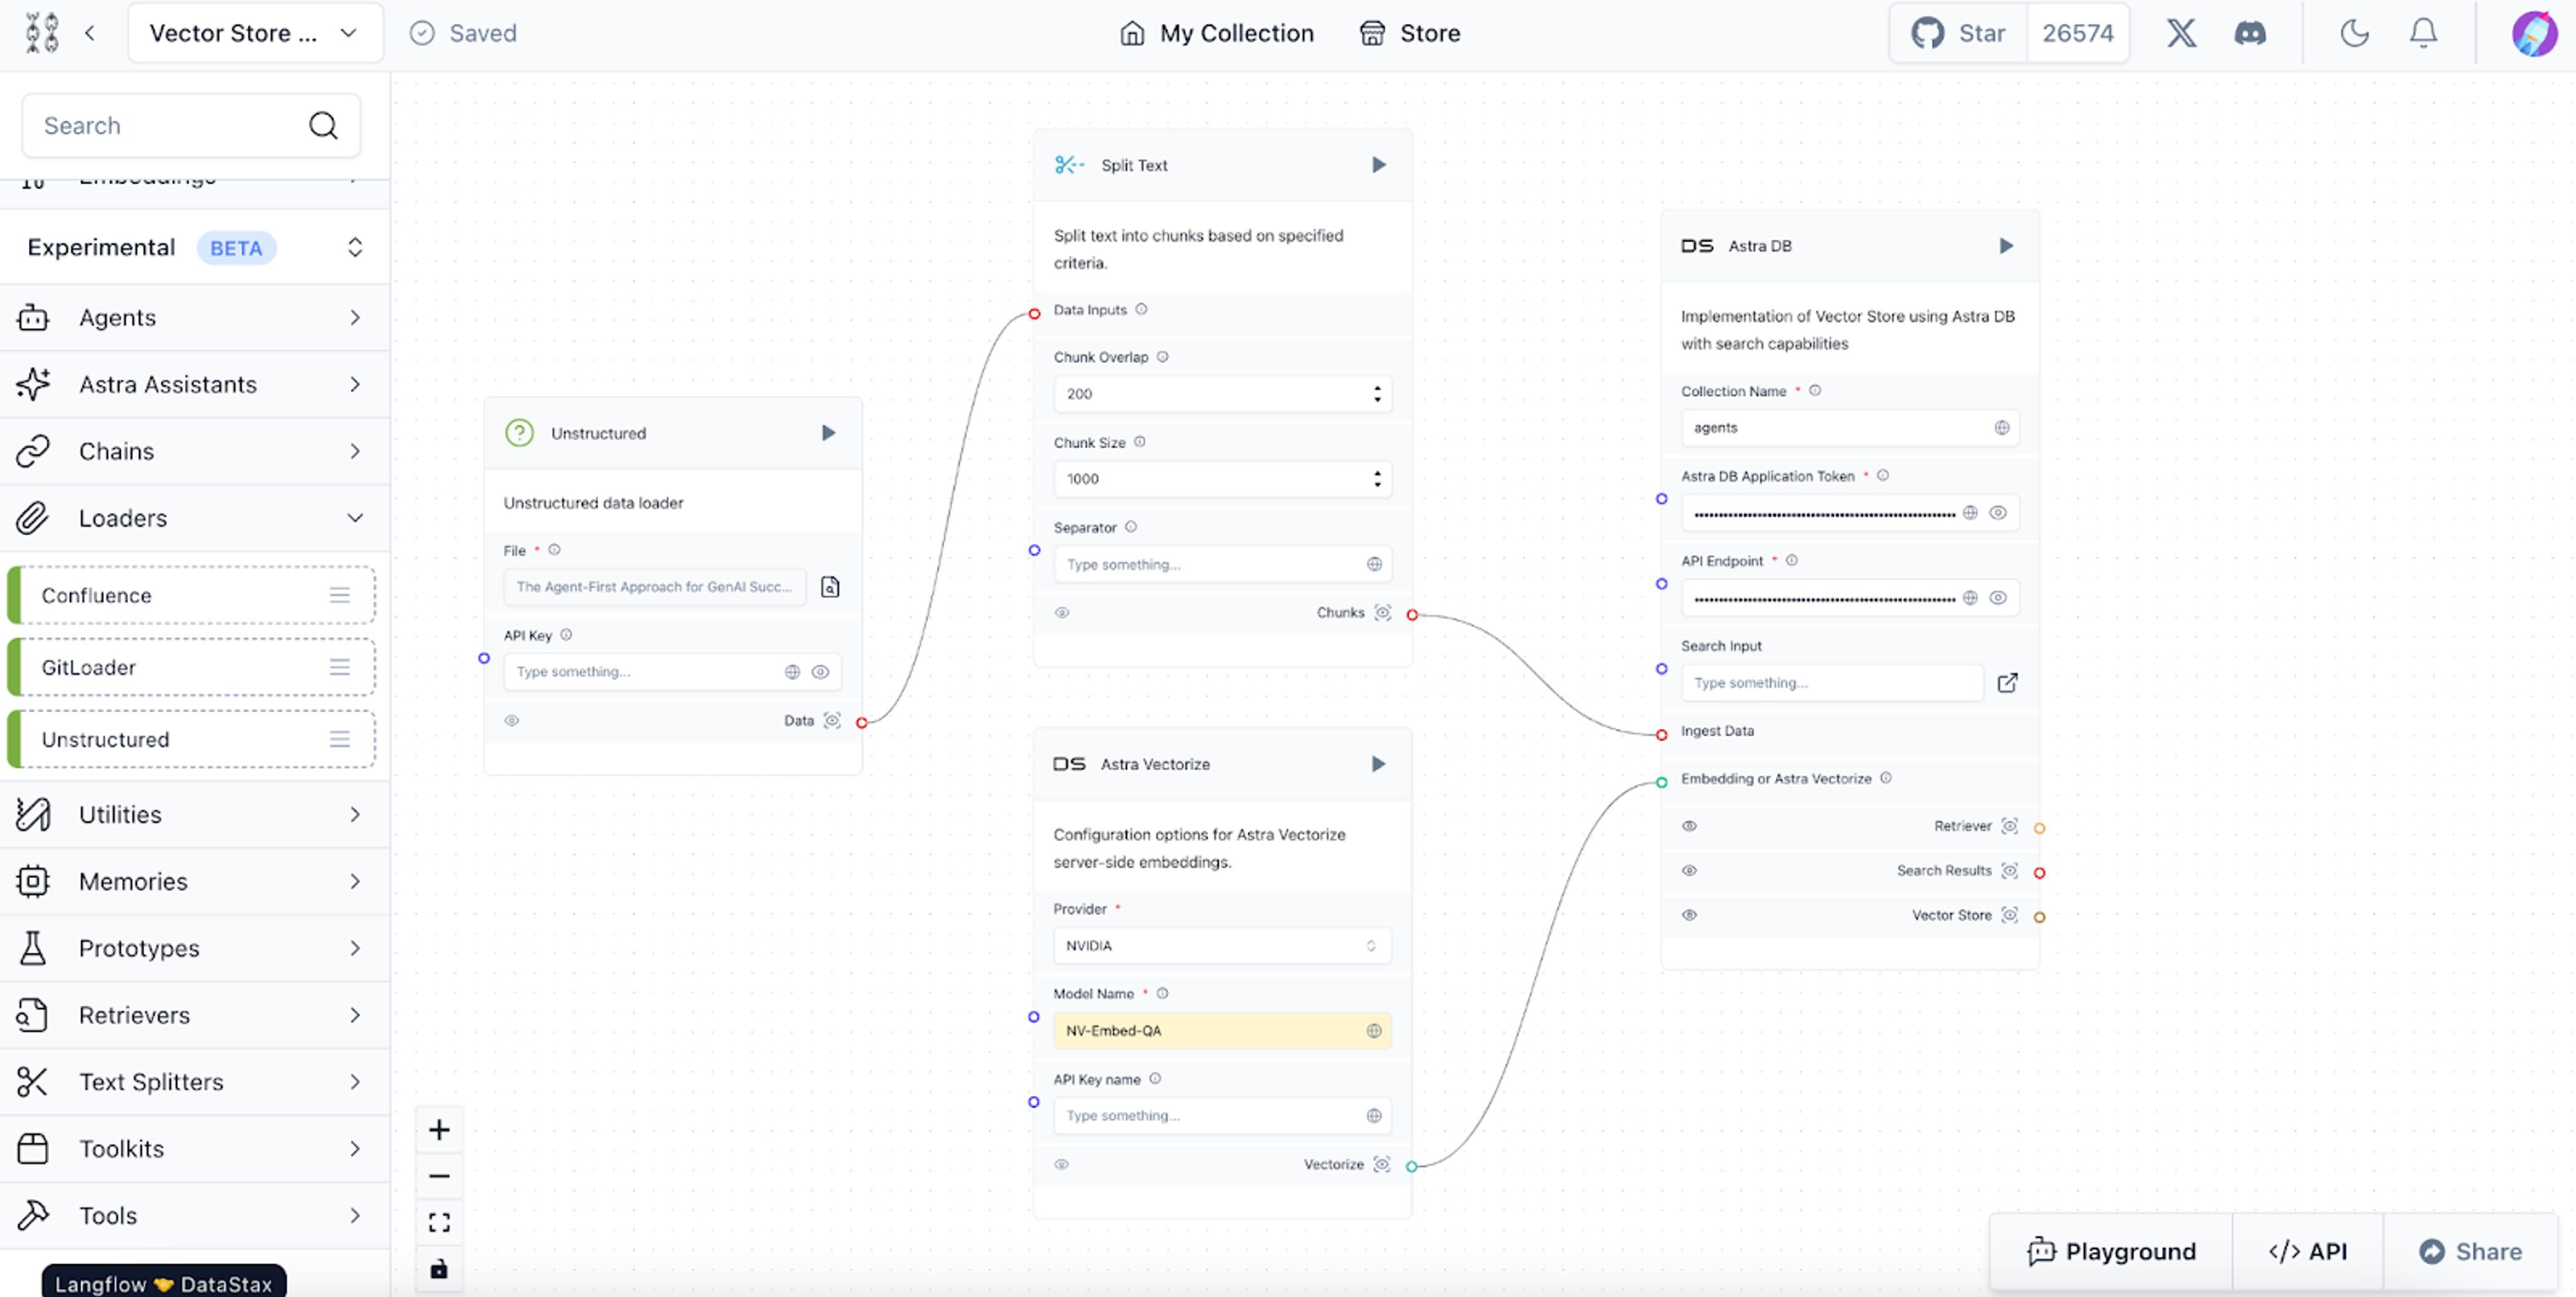
Task: Toggle visibility of Retriever output
Action: coord(1689,826)
